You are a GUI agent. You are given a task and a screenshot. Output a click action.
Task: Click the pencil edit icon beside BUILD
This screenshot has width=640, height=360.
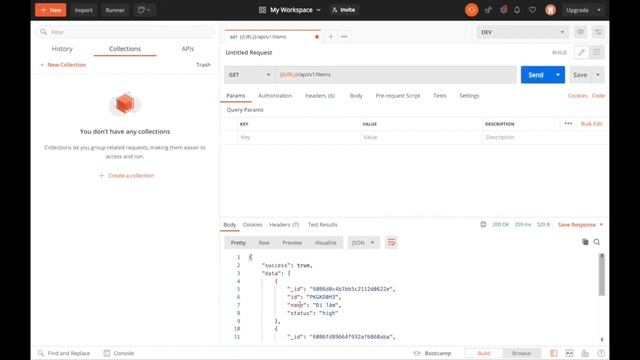coord(582,52)
